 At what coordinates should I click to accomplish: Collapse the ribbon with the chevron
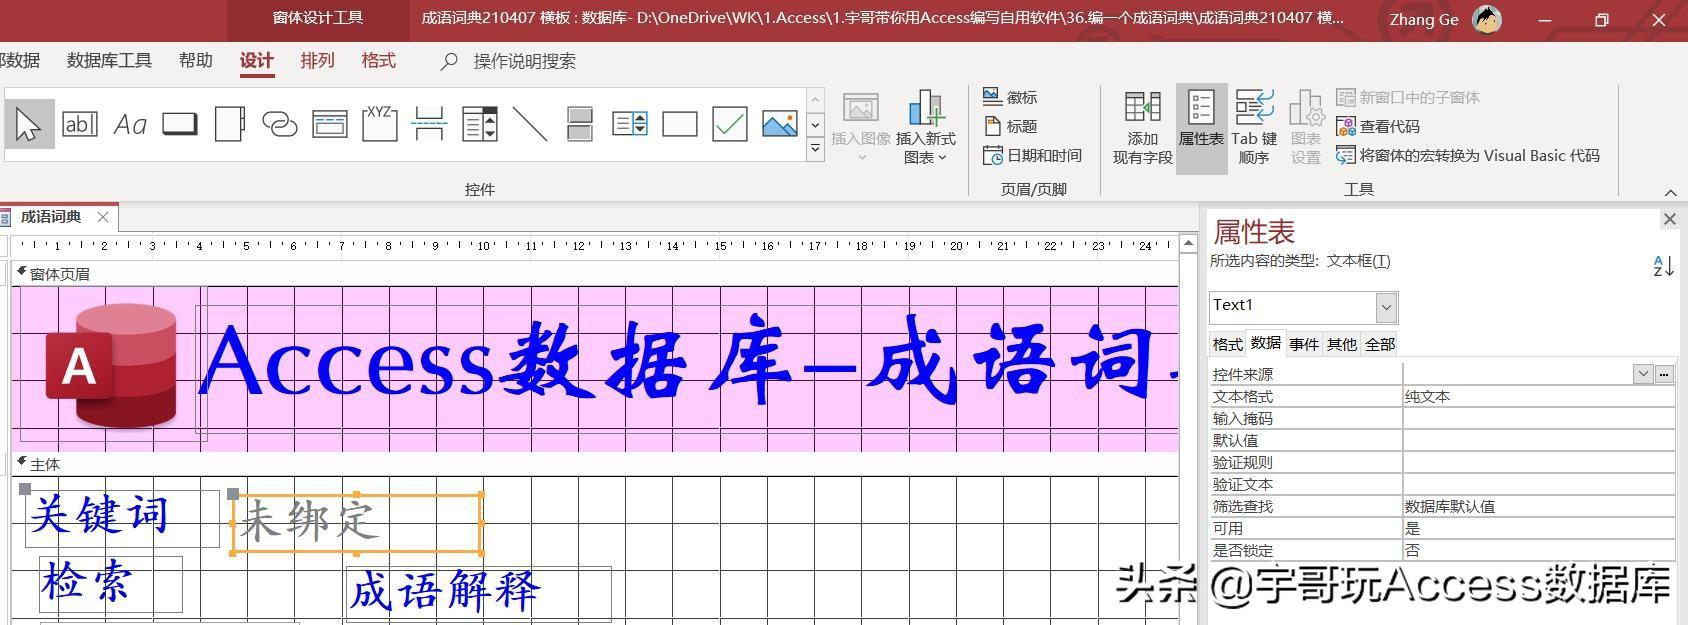click(1670, 192)
